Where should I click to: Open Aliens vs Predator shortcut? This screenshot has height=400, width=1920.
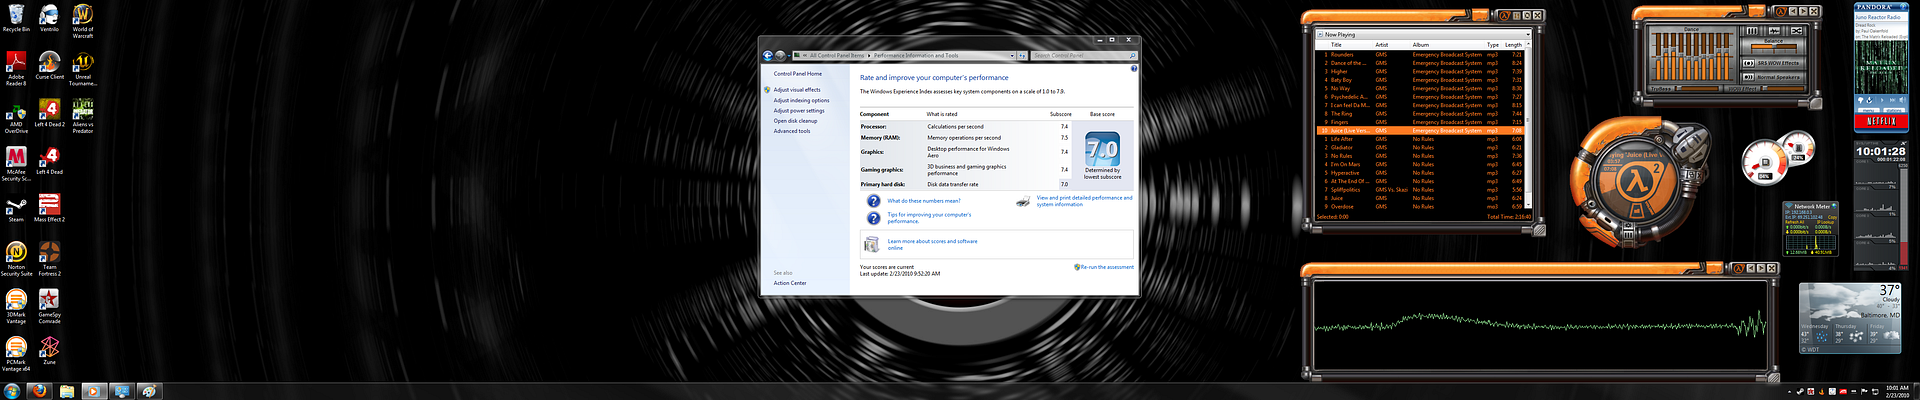[x=83, y=115]
